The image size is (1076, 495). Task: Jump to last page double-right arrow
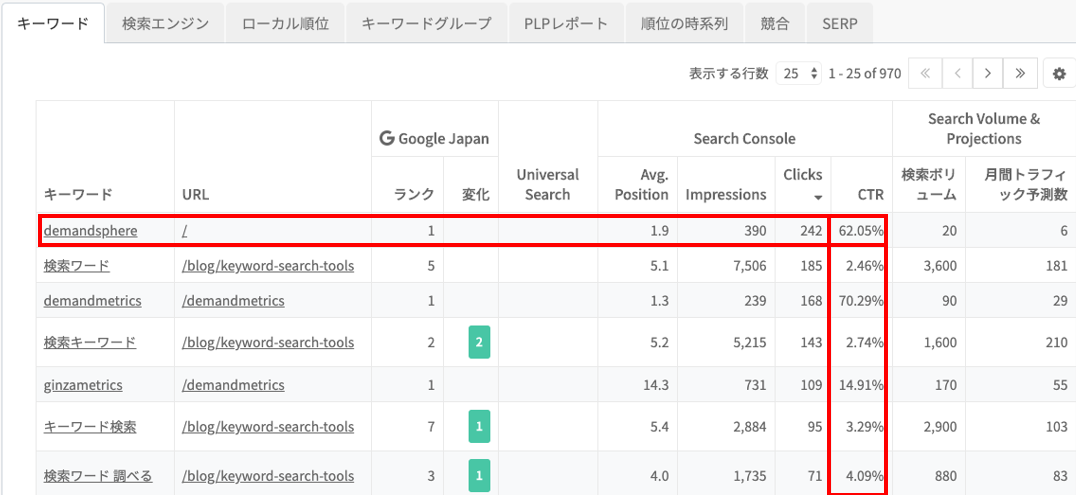1020,73
